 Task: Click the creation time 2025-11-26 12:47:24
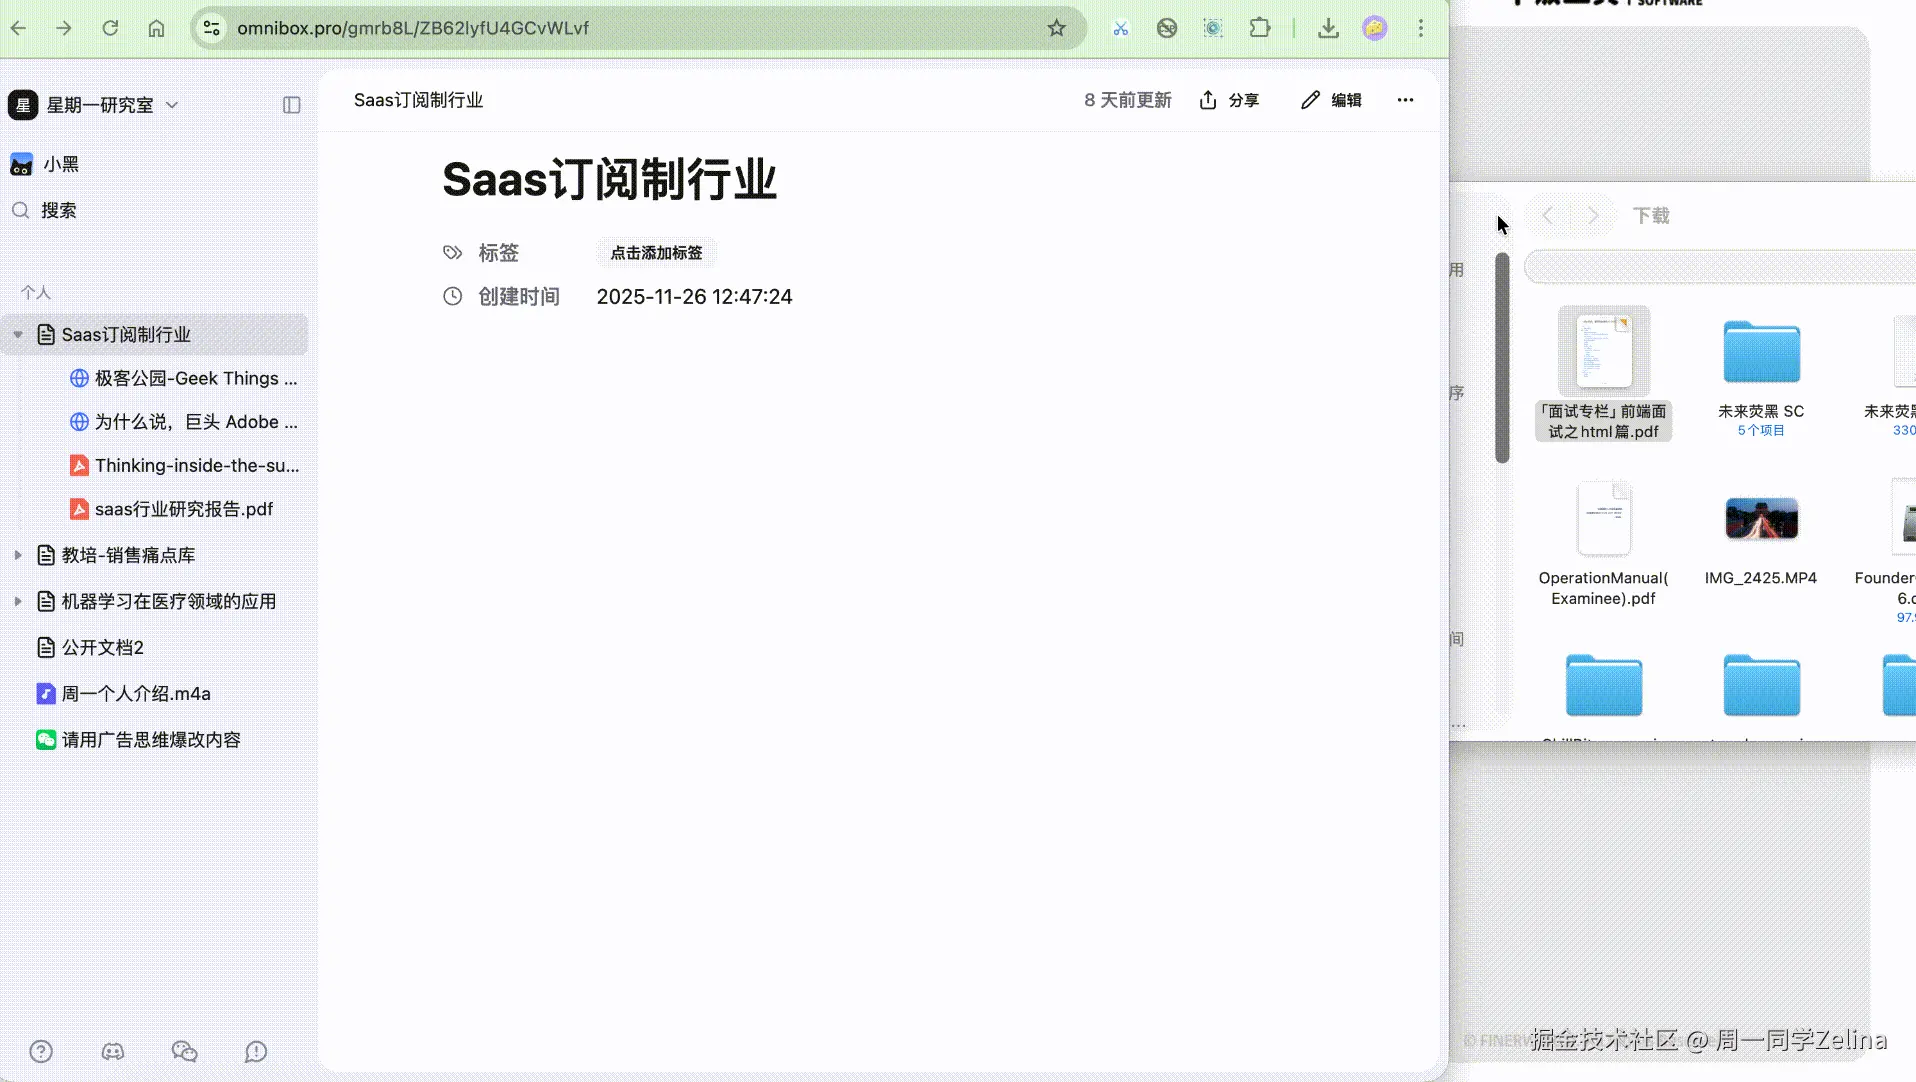[x=694, y=297]
